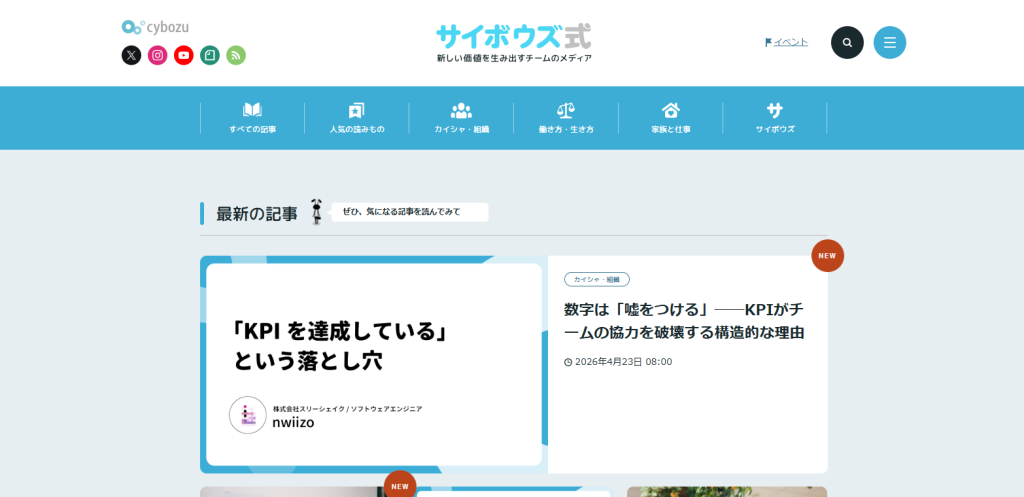
Task: Click the サ icon for サイボウズ
Action: (x=775, y=110)
